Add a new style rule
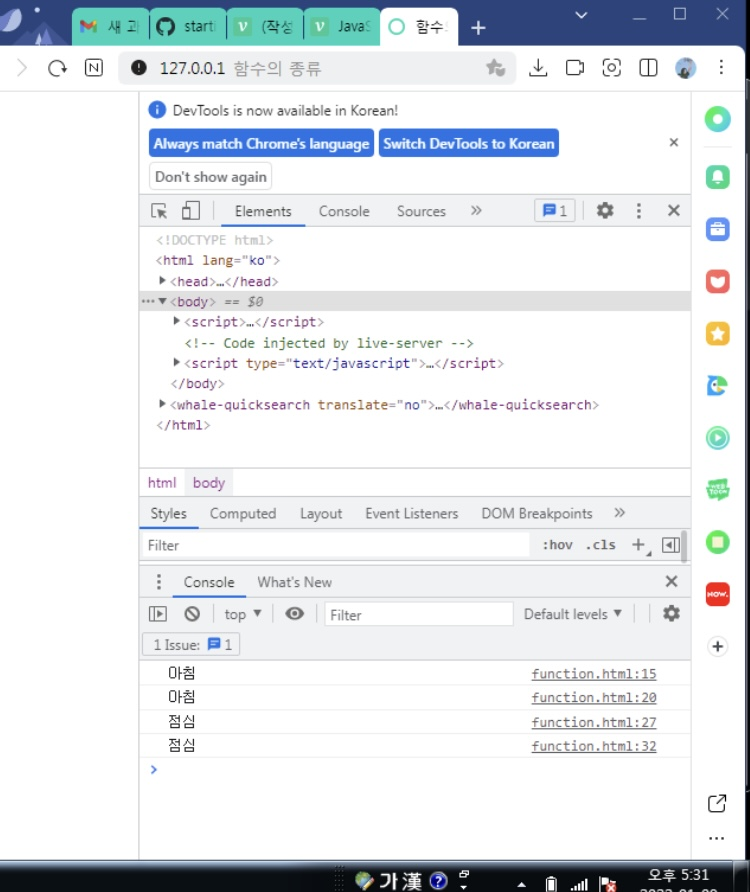This screenshot has width=750, height=892. (x=638, y=545)
